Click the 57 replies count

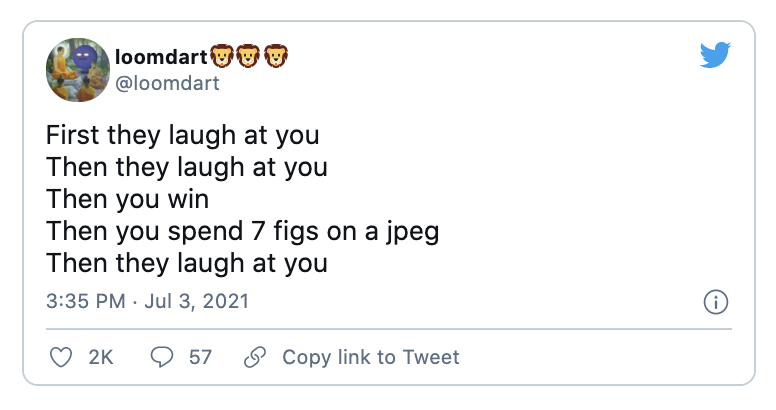click(x=200, y=357)
